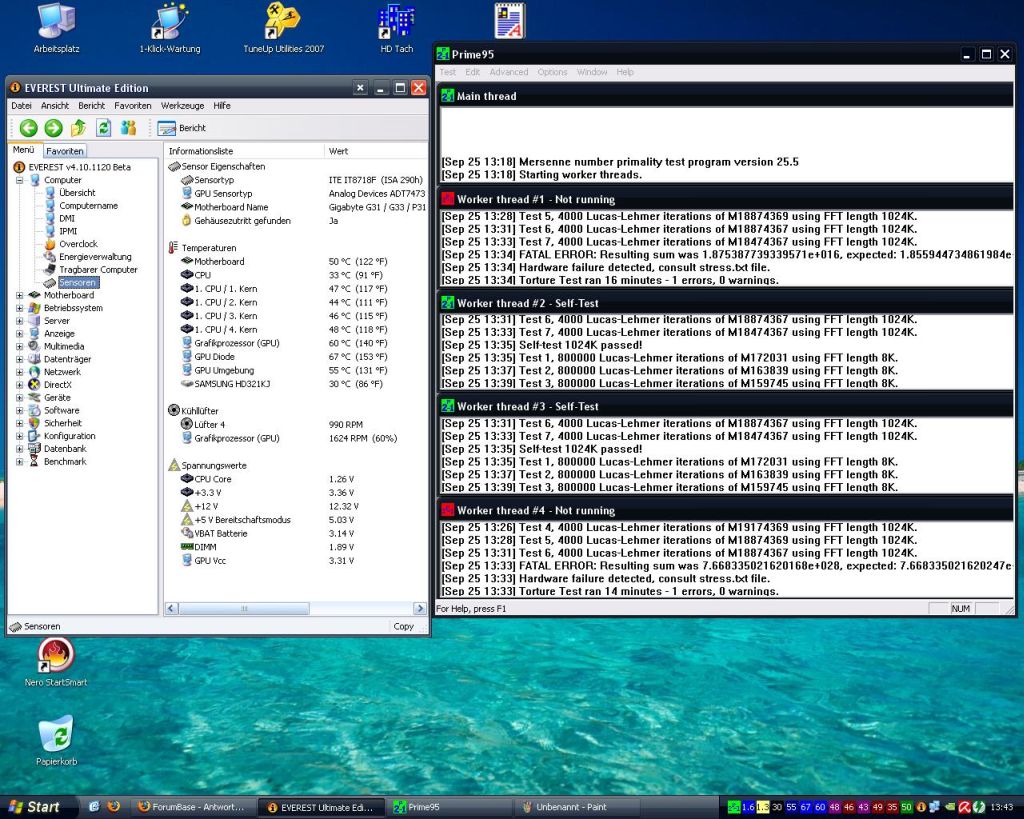1024x819 pixels.
Task: Switch to the Favoriten tab in left panel
Action: coord(65,151)
